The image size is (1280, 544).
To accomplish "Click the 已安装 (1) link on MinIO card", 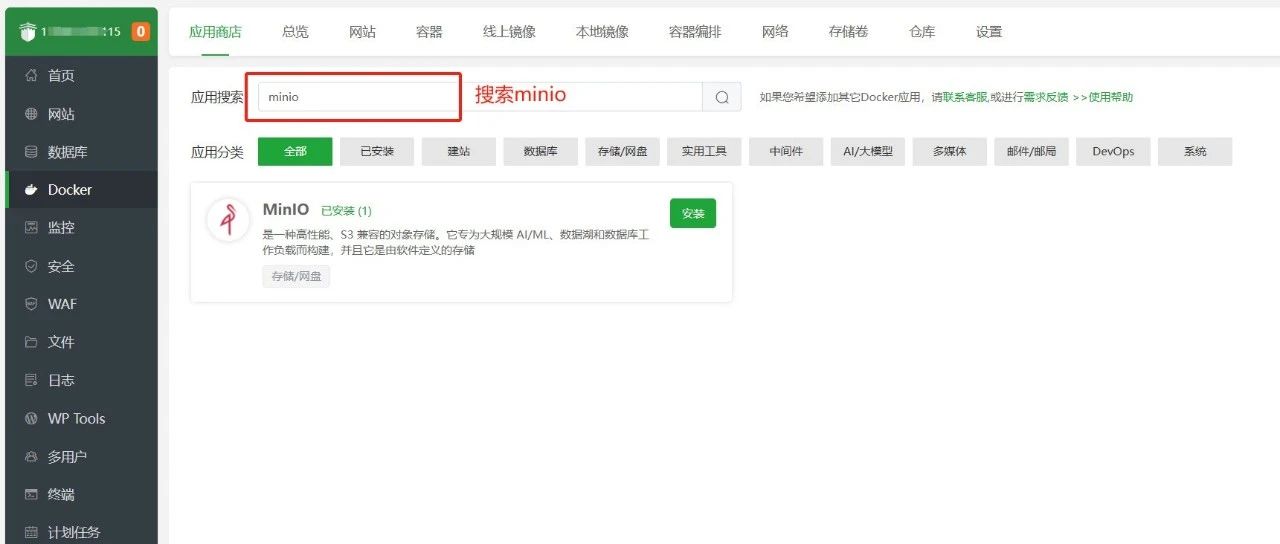I will [346, 211].
